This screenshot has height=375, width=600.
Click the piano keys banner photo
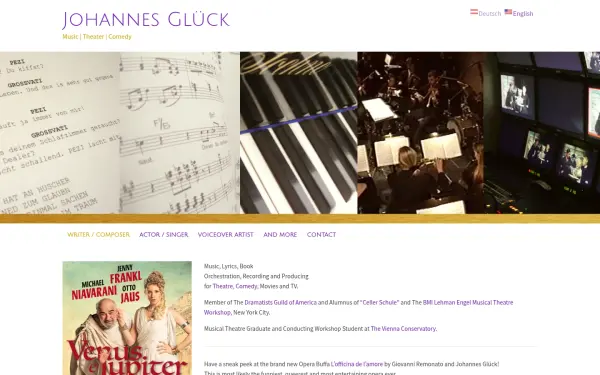click(x=299, y=133)
